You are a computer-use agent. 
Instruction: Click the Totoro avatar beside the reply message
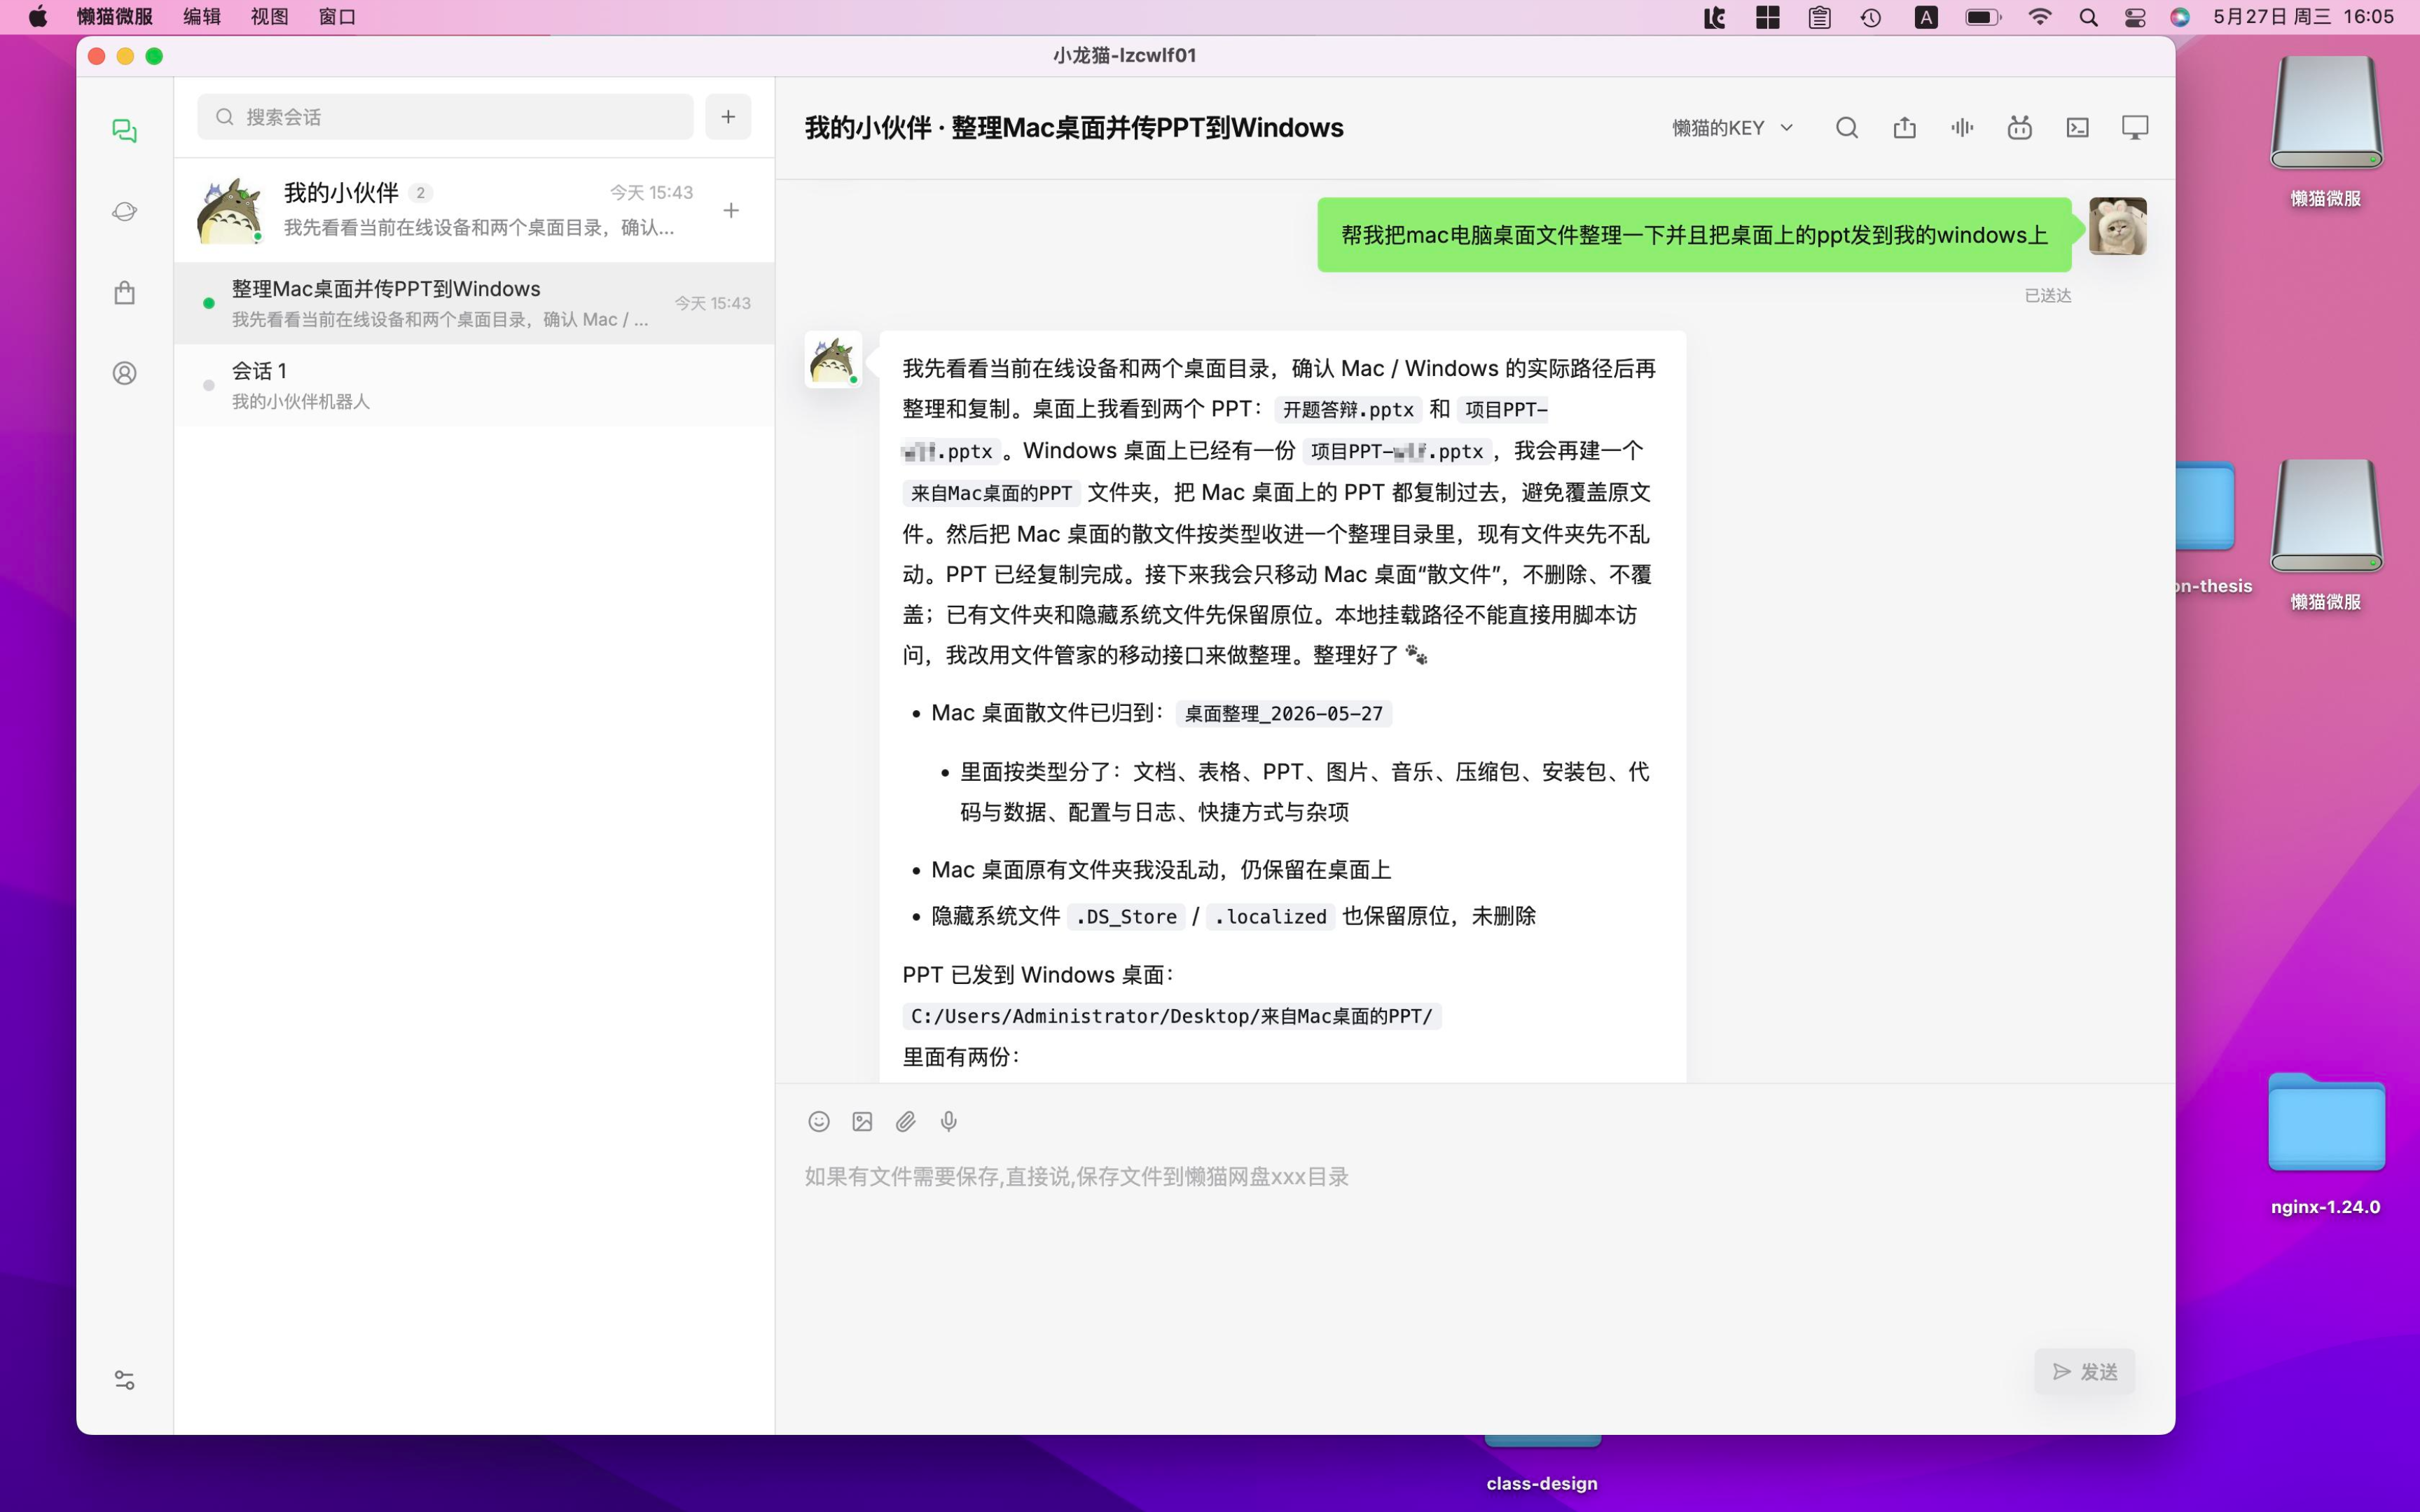pos(833,360)
